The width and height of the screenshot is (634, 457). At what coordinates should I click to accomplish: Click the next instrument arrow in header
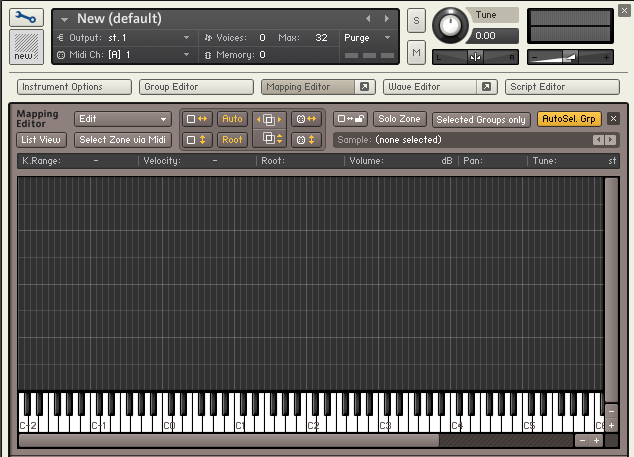coord(387,19)
